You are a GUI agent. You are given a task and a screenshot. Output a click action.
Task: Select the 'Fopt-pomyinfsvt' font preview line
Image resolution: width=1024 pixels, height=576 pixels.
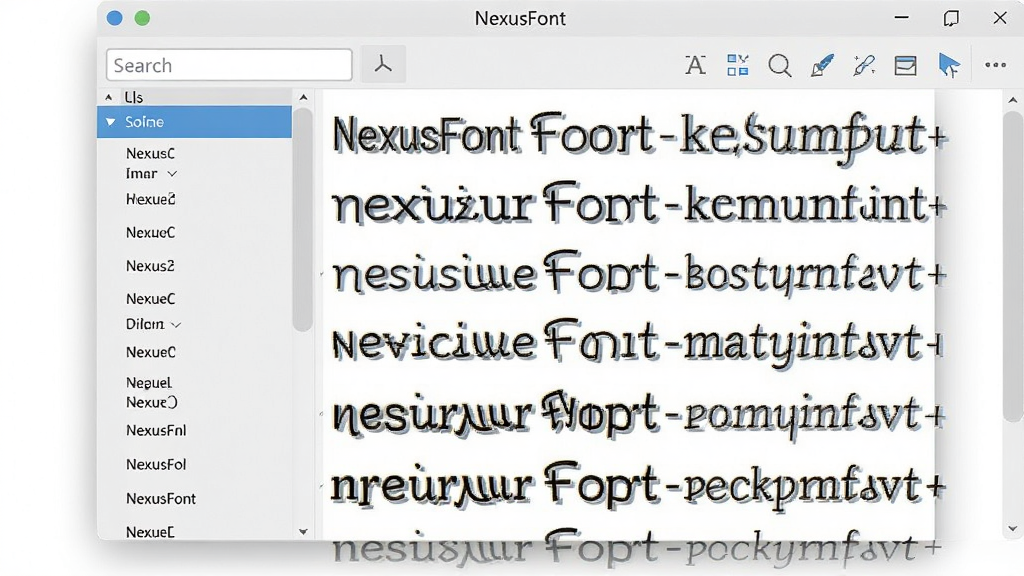(638, 414)
